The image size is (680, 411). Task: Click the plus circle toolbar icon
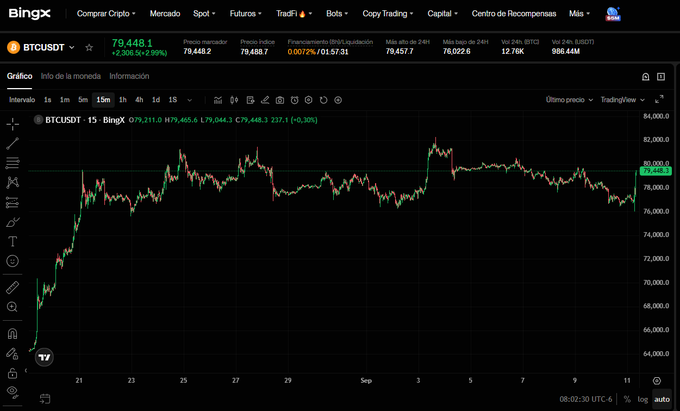pos(338,100)
